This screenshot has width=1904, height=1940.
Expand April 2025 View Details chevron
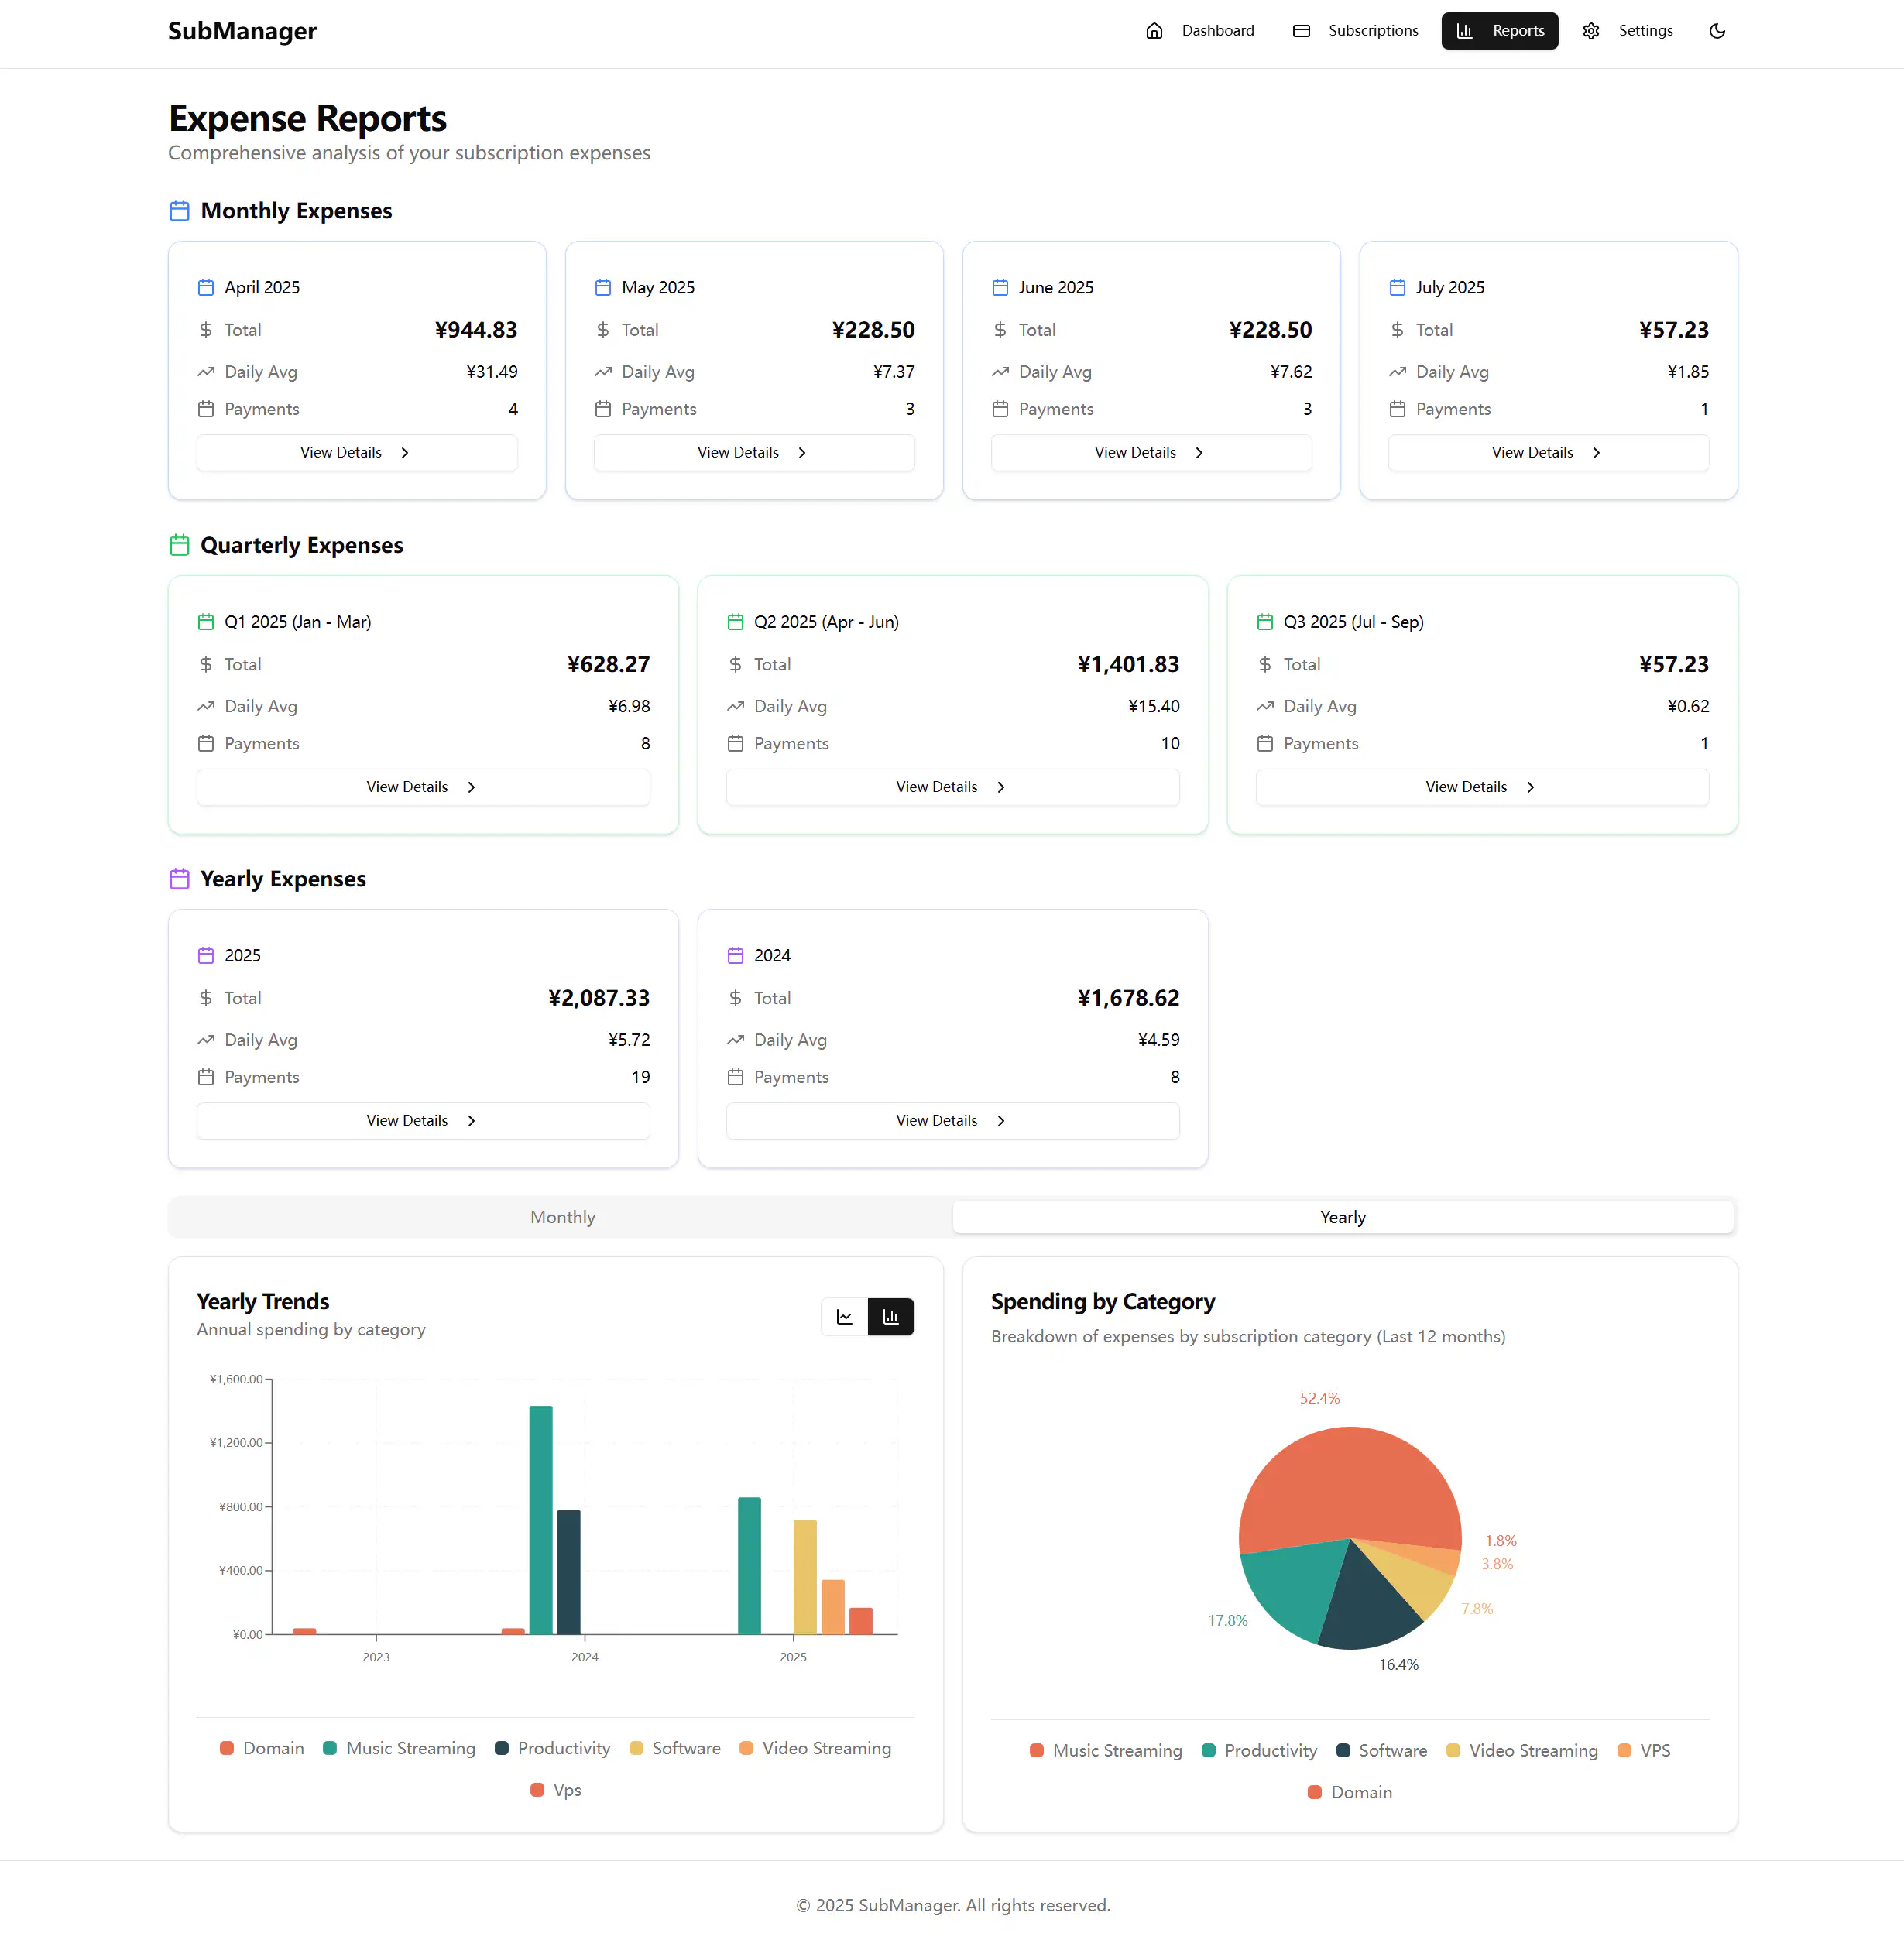[405, 453]
